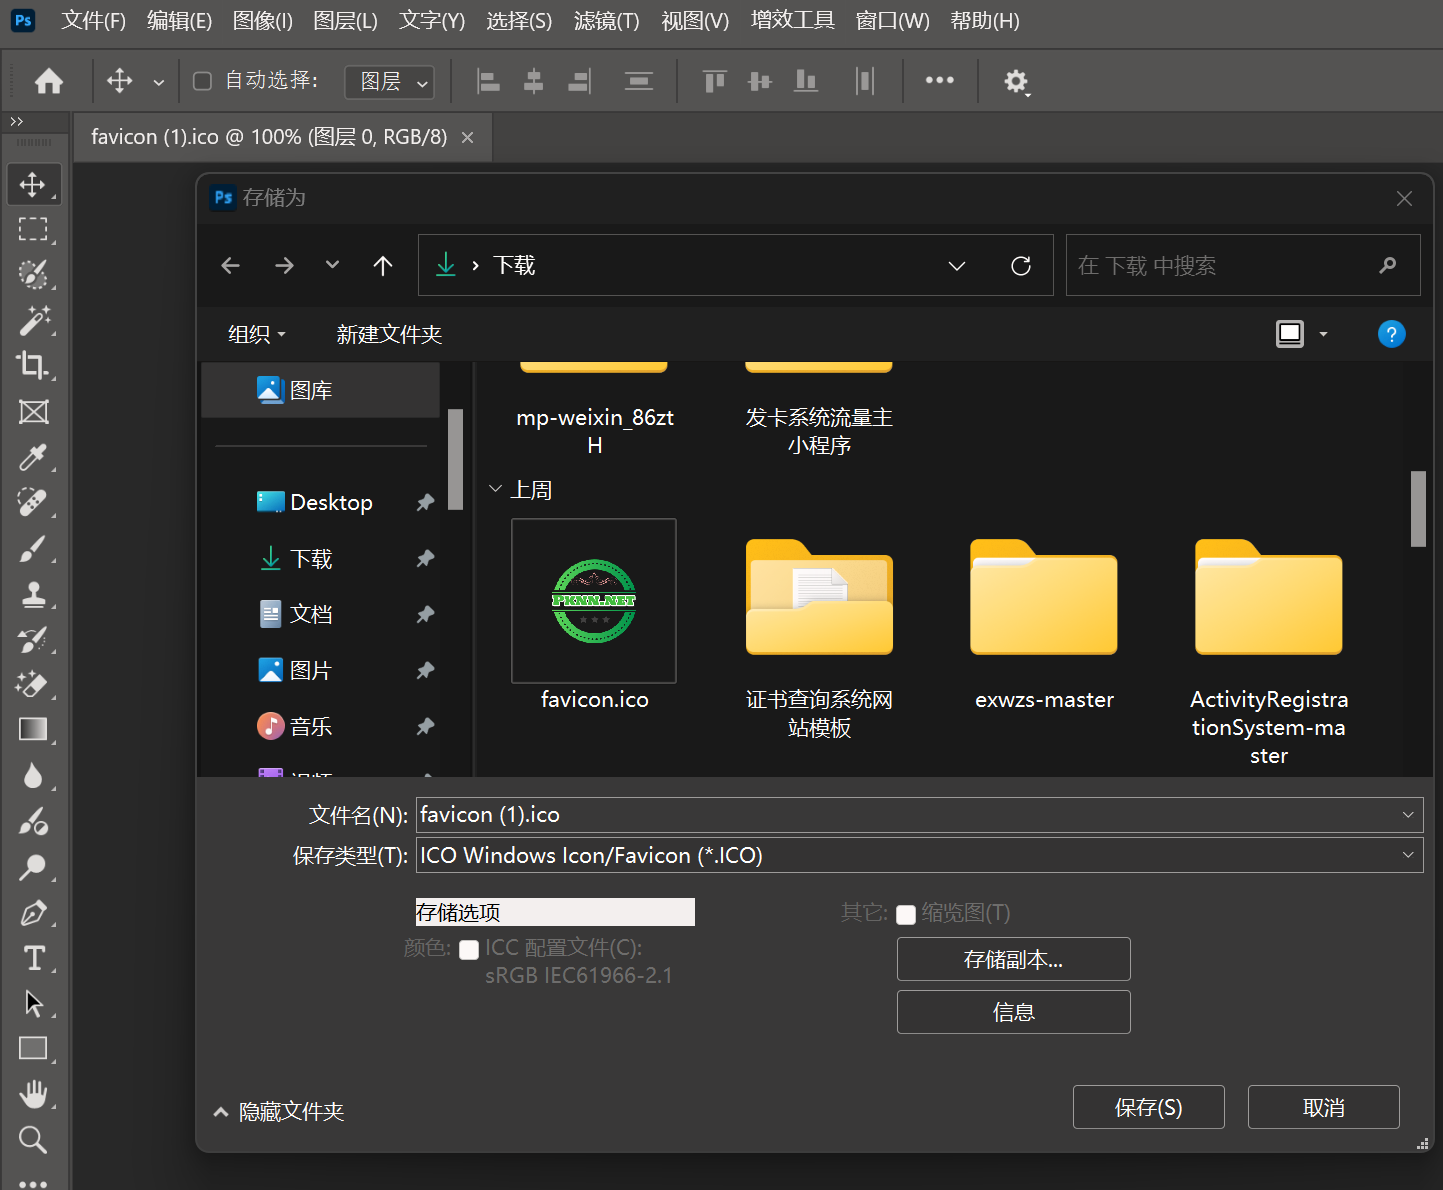Select the Spot Healing Brush tool
Screen dimensions: 1443x1190
pyautogui.click(x=33, y=502)
